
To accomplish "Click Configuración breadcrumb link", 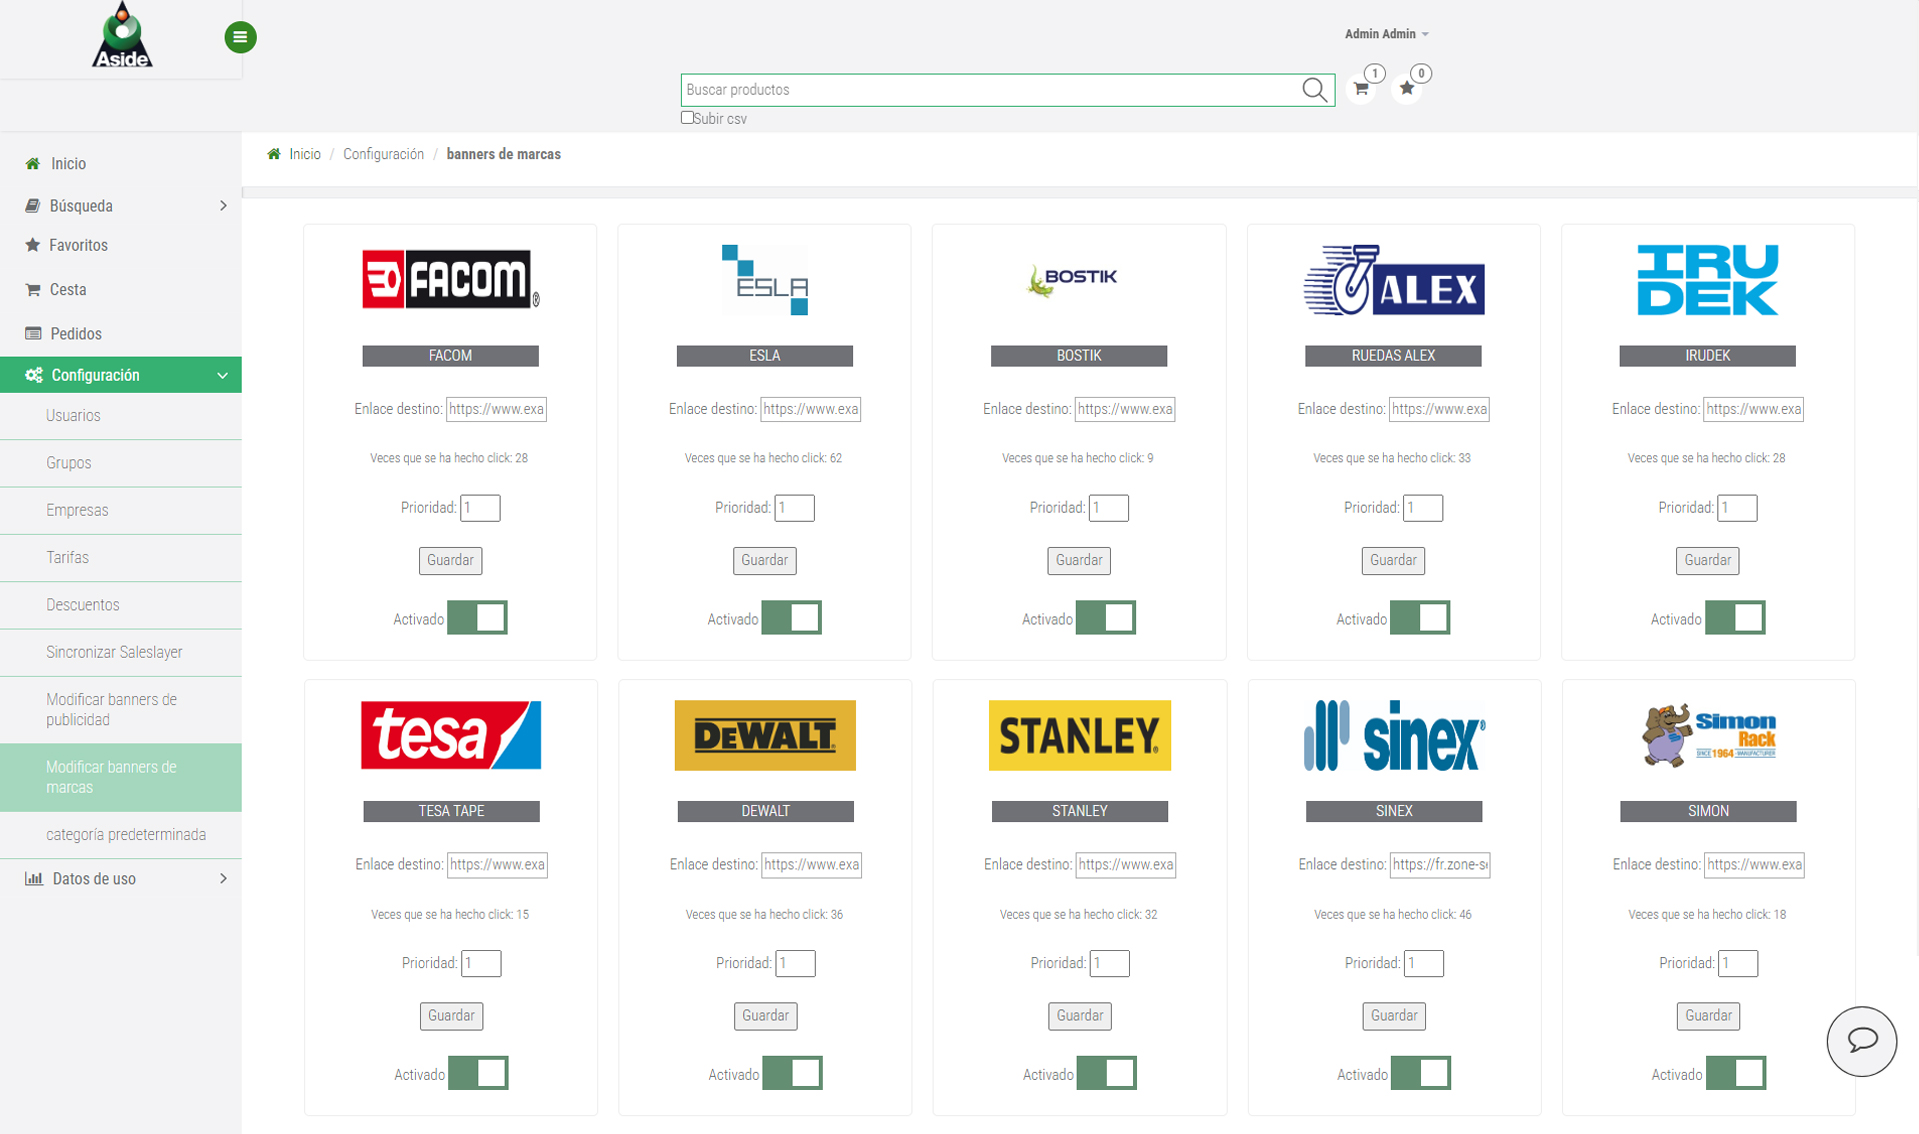I will tap(383, 154).
